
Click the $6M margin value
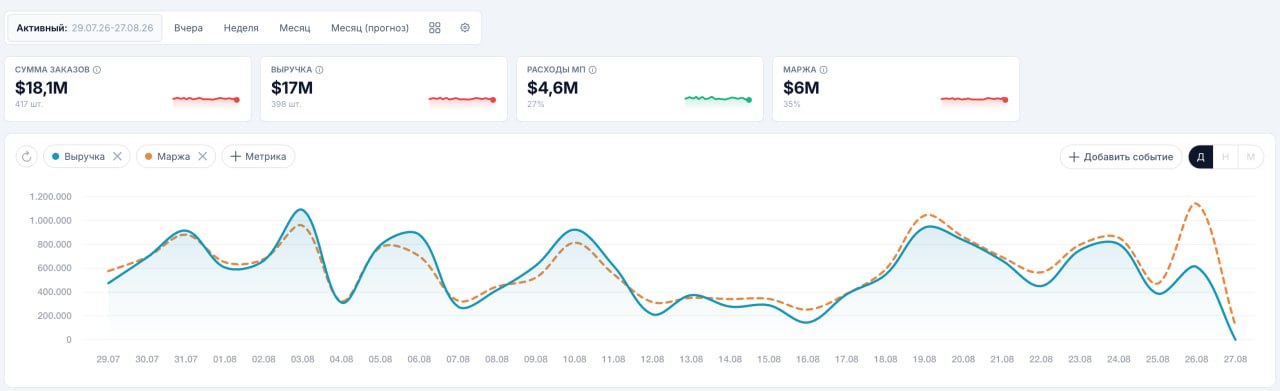click(x=802, y=88)
